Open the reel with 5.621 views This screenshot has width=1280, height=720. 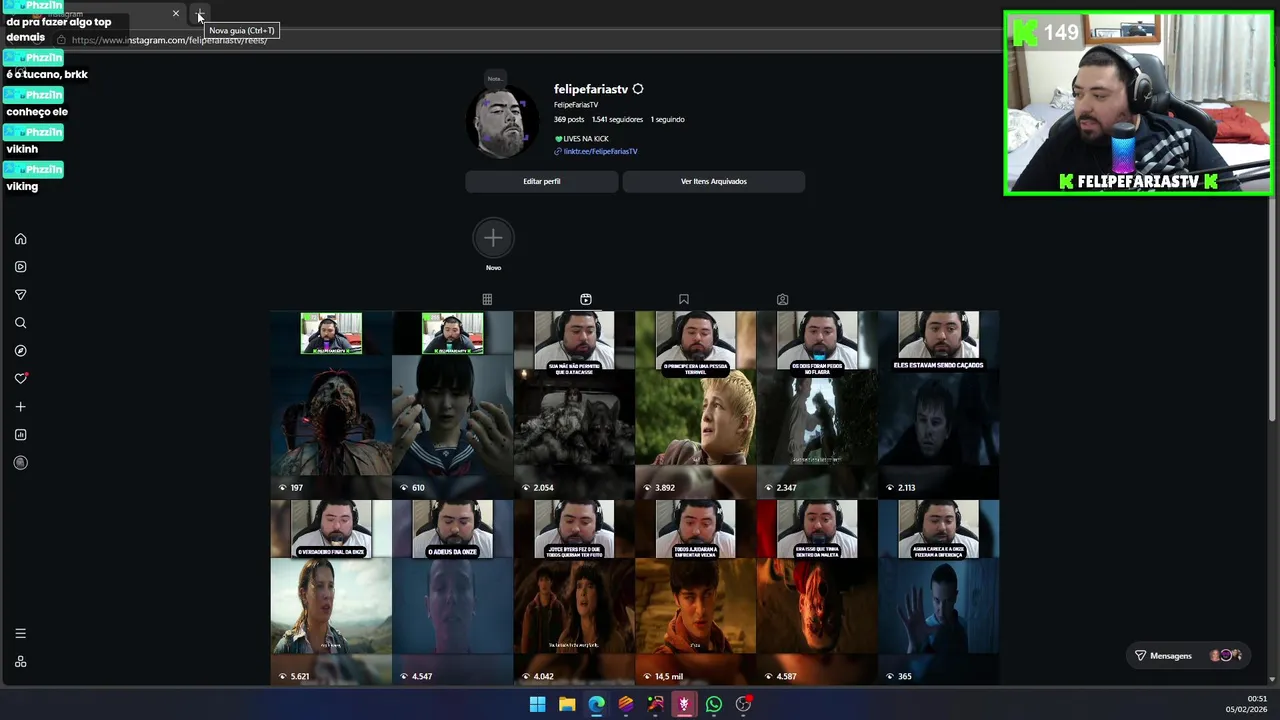click(331, 592)
